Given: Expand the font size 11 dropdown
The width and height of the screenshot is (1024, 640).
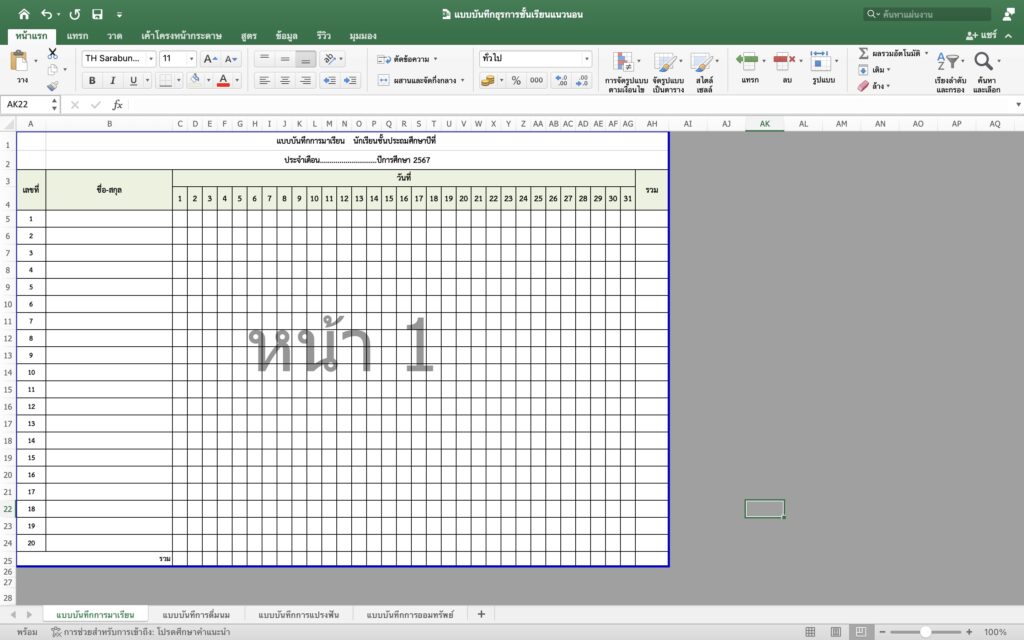Looking at the screenshot, I should pyautogui.click(x=178, y=59).
